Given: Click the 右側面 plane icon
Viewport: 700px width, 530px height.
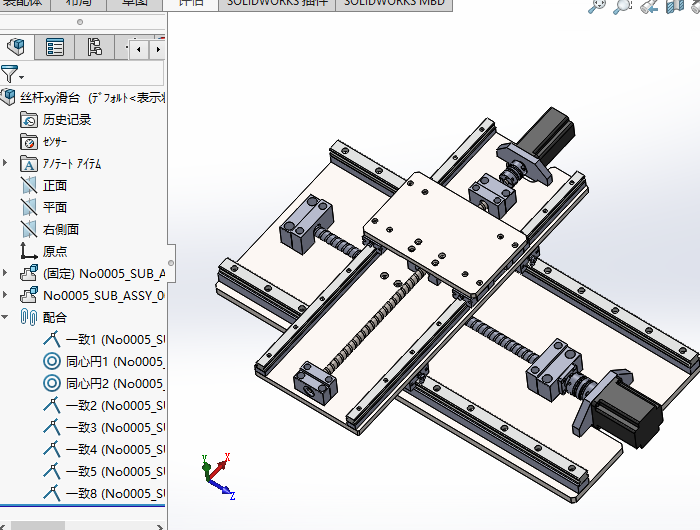Looking at the screenshot, I should (29, 229).
